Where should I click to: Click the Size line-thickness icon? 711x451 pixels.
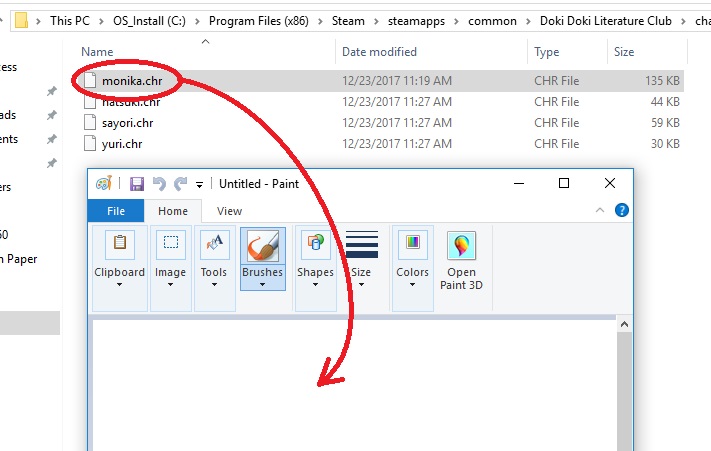pos(361,244)
